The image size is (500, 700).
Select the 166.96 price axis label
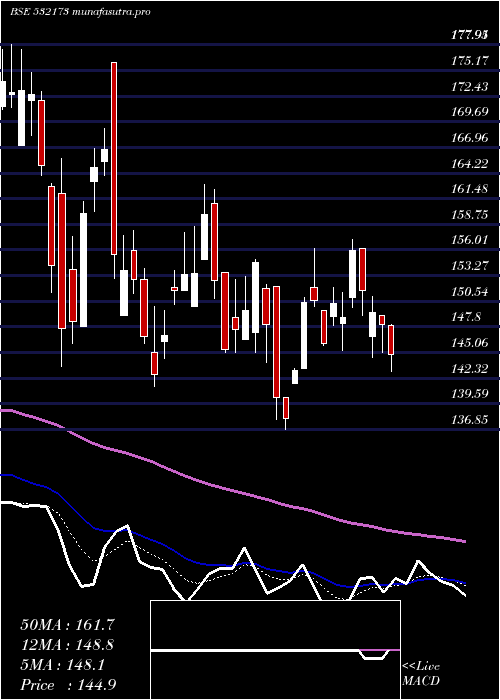point(470,138)
